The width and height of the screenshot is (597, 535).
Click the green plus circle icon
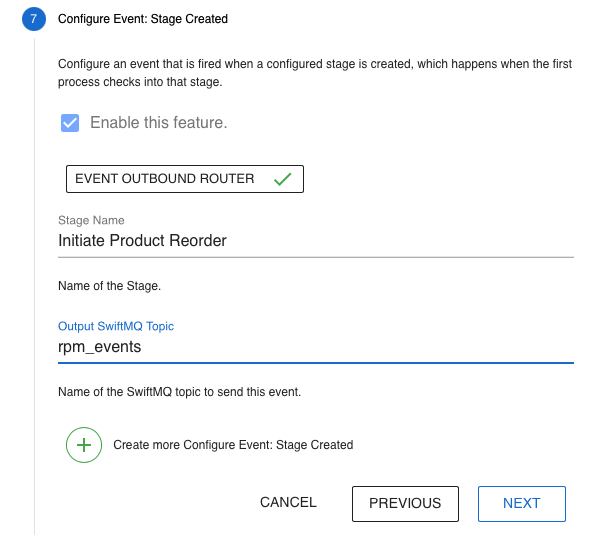coord(84,445)
